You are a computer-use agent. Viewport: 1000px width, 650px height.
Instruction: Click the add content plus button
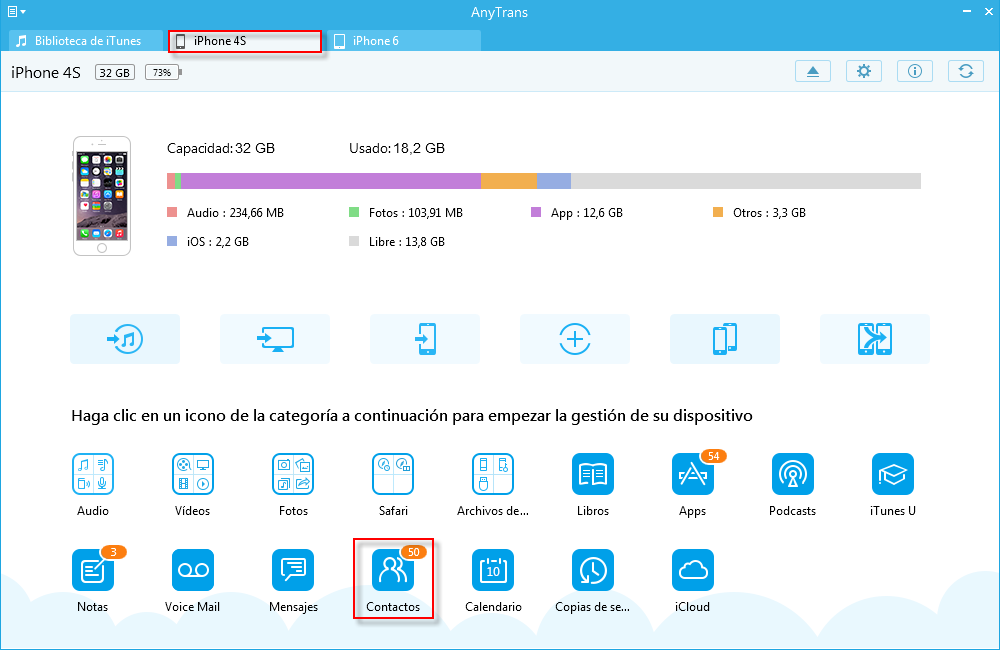click(x=575, y=339)
